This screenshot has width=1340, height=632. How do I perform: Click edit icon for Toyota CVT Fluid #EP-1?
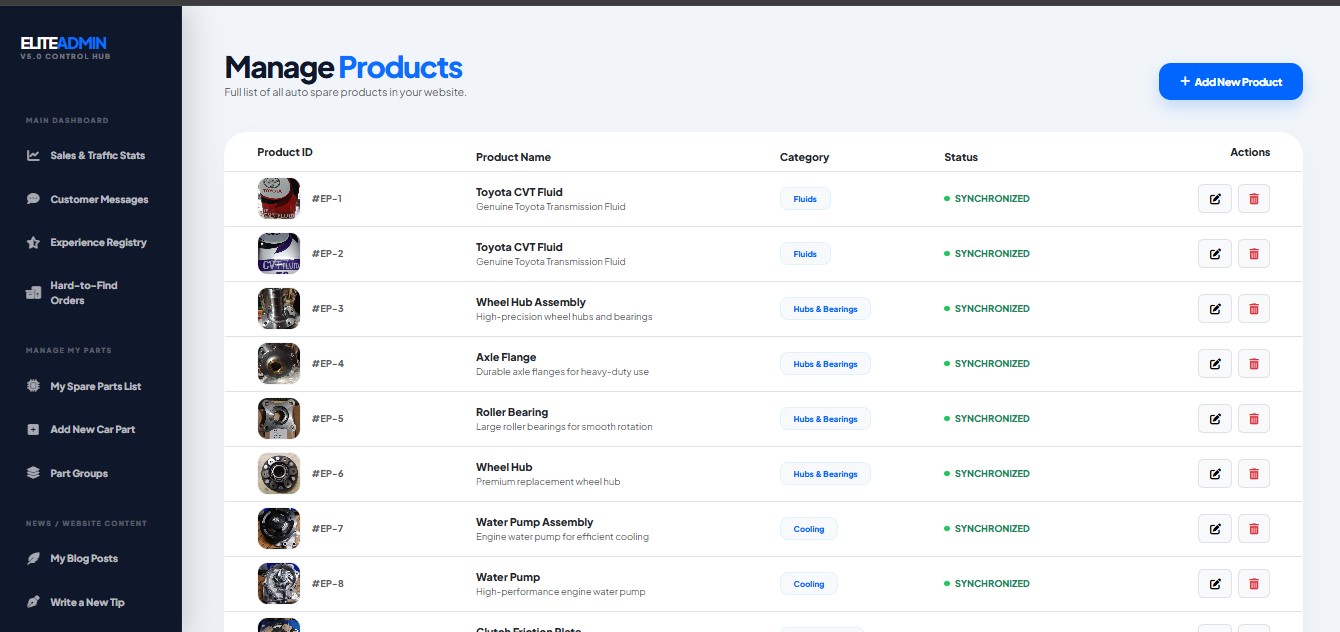[1214, 199]
